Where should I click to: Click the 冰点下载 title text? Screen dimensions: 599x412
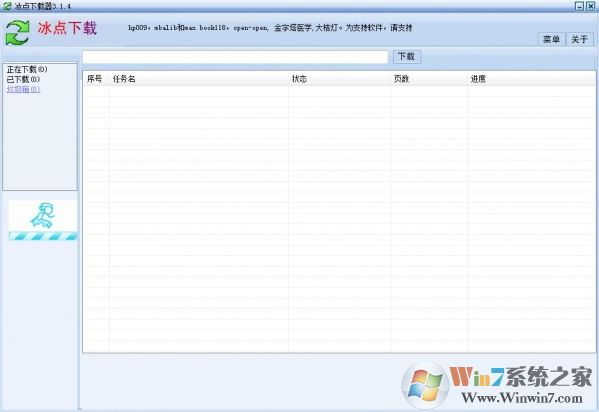point(67,28)
